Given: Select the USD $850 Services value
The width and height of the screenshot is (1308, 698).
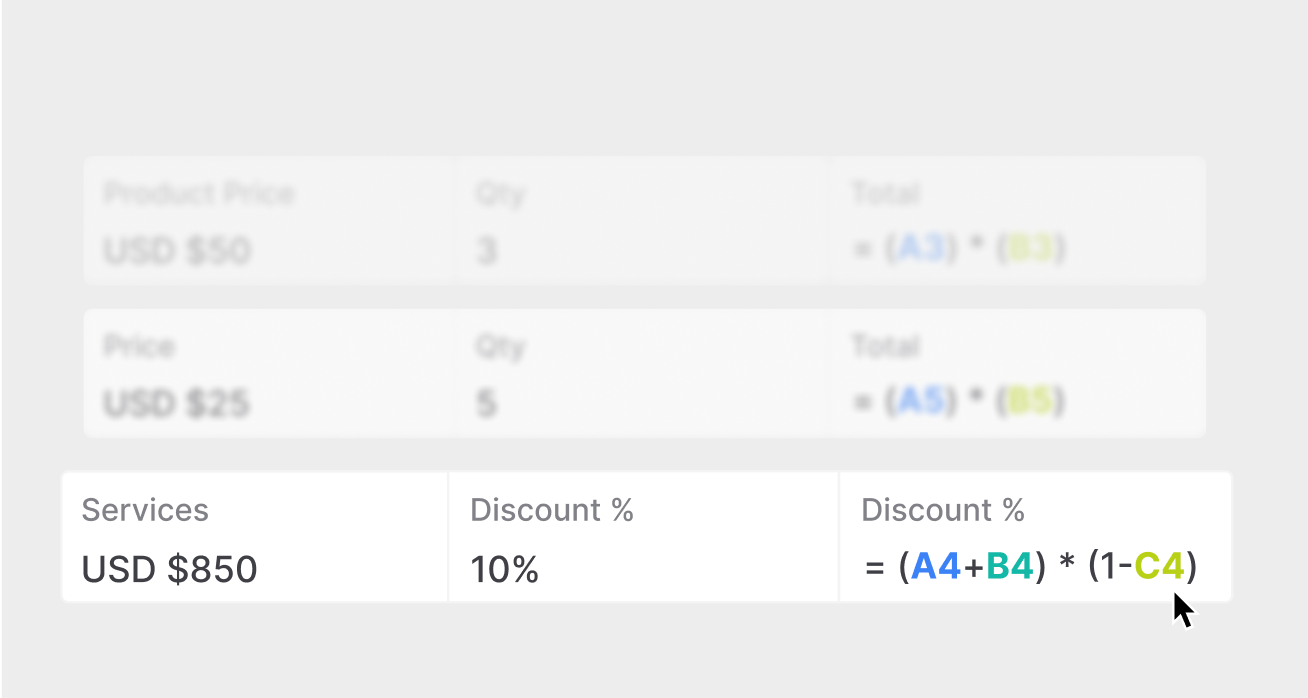Looking at the screenshot, I should 169,569.
